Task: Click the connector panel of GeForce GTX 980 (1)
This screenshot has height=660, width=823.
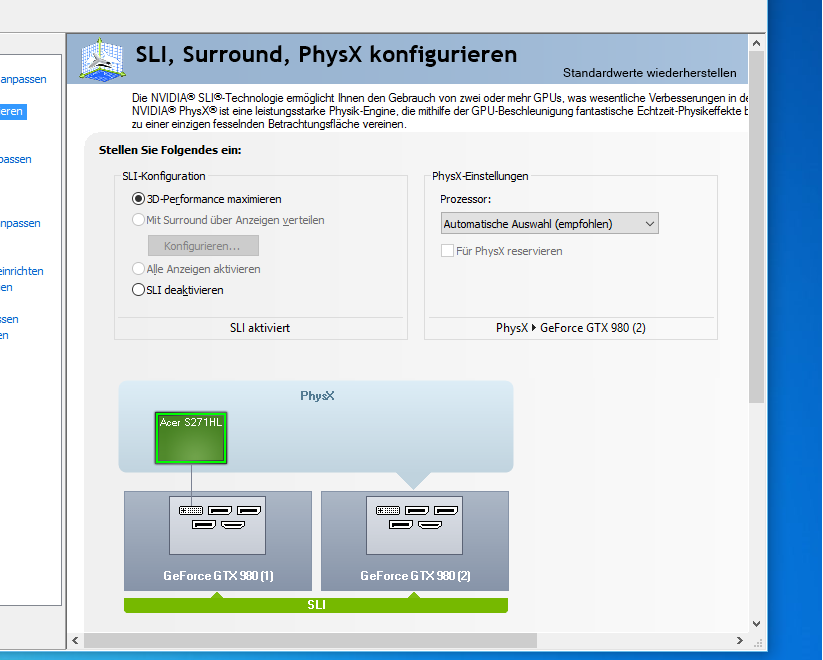Action: click(217, 525)
